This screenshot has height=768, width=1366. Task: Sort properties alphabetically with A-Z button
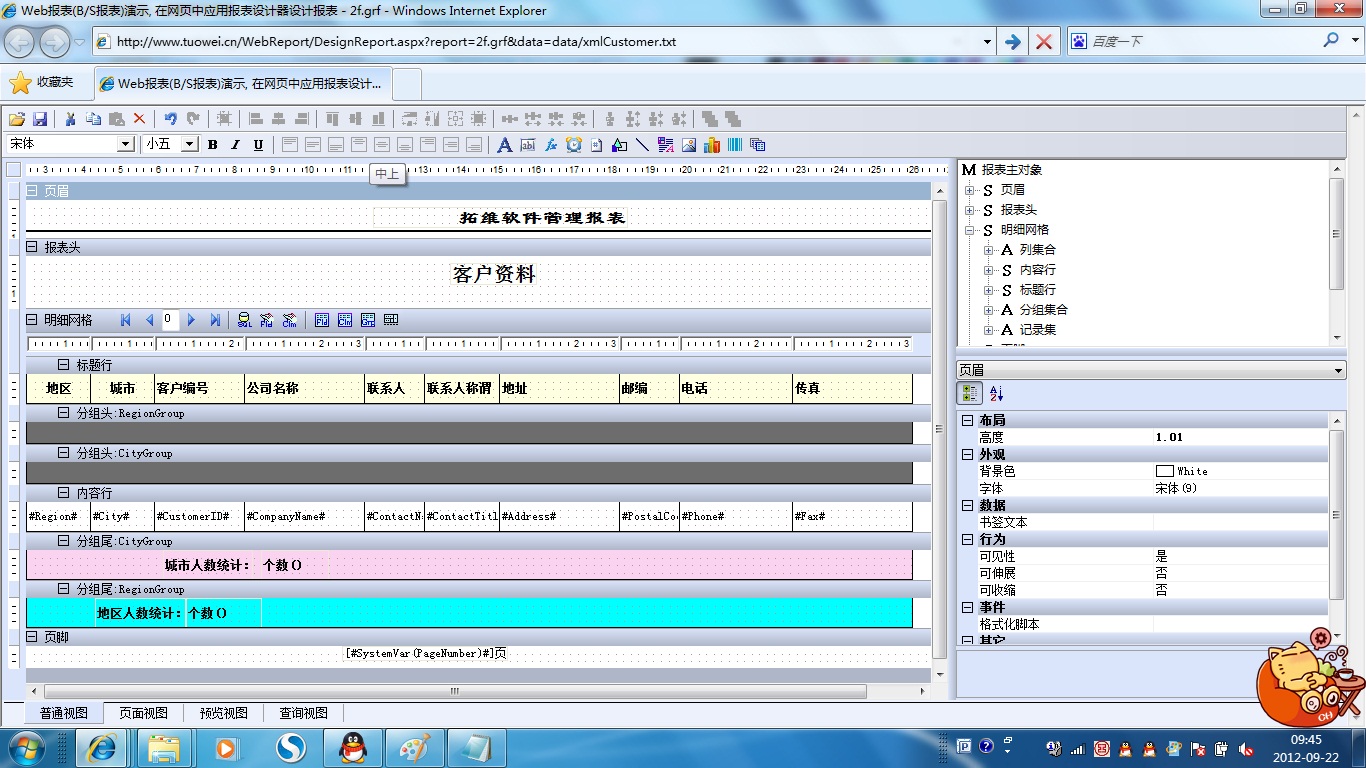(996, 394)
